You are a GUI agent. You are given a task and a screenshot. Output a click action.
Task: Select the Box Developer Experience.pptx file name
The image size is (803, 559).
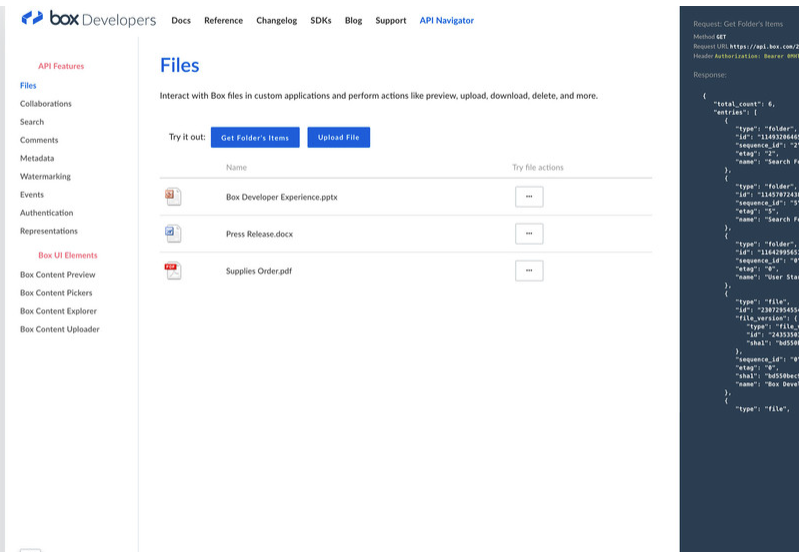(x=282, y=197)
